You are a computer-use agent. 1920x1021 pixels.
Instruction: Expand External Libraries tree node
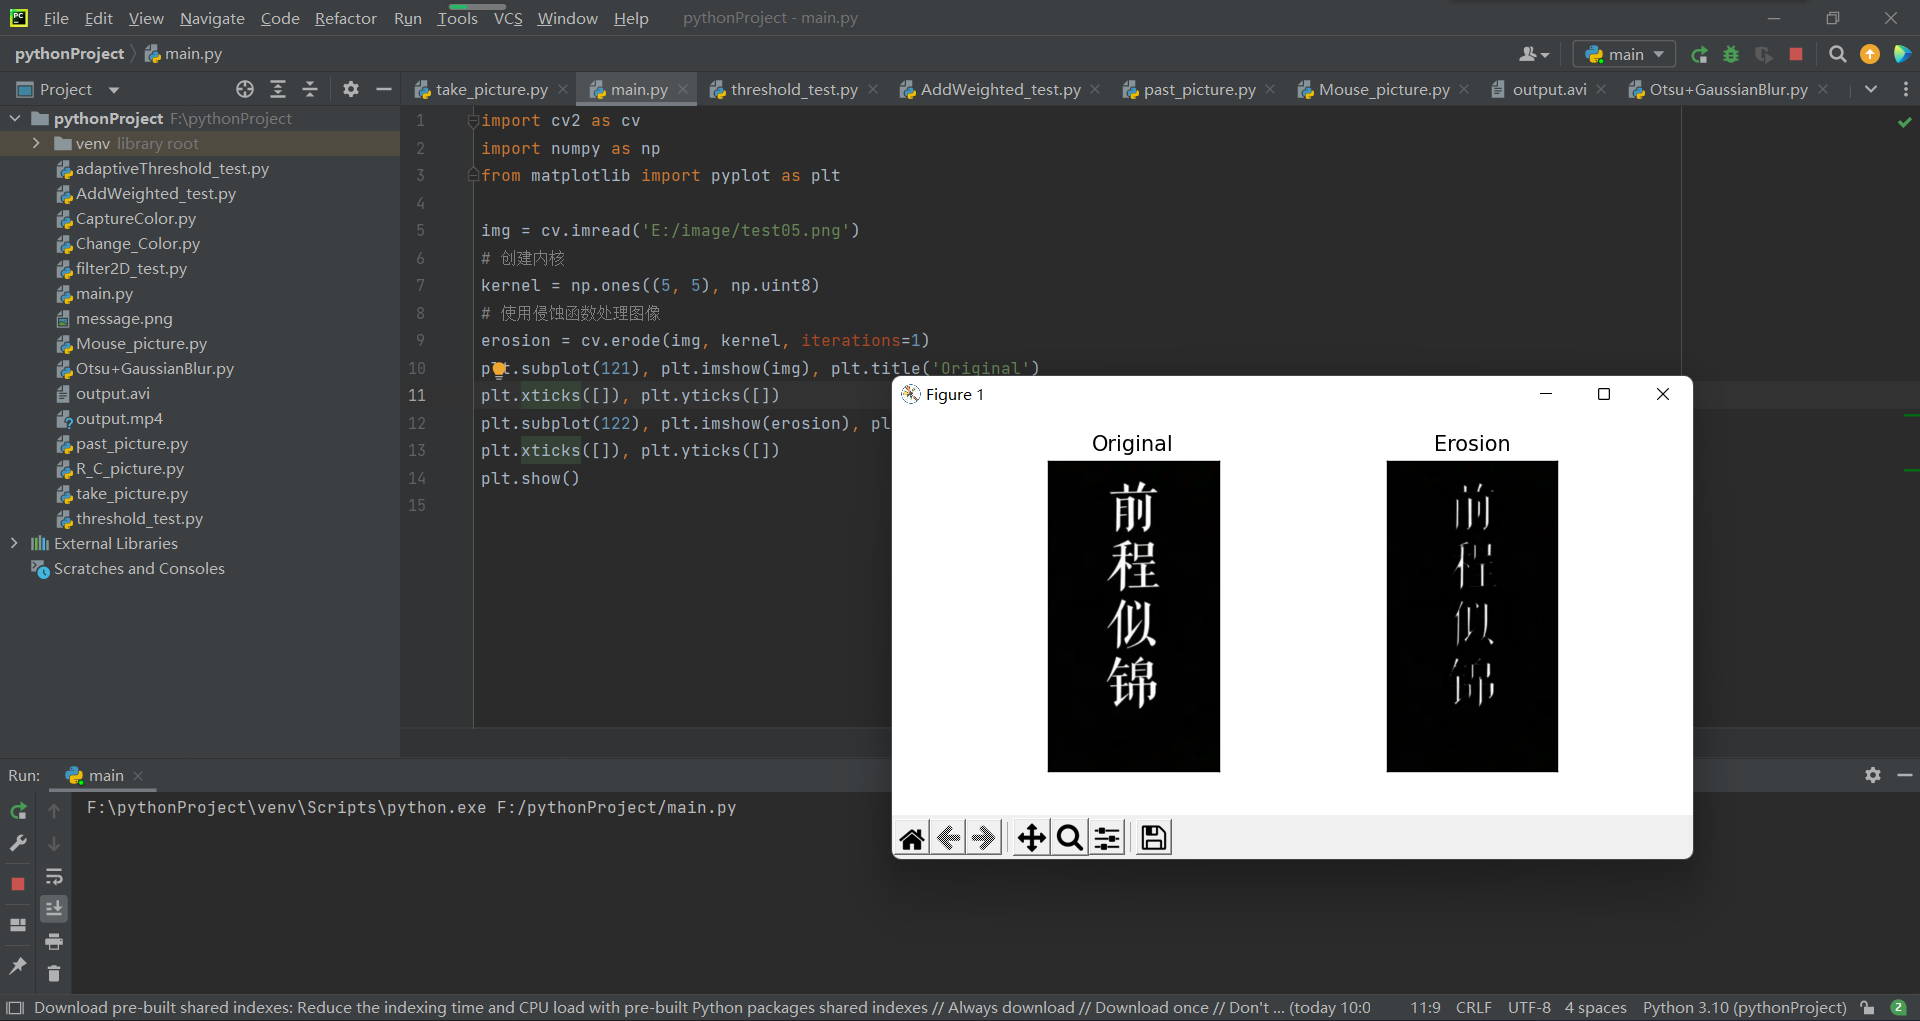tap(14, 543)
